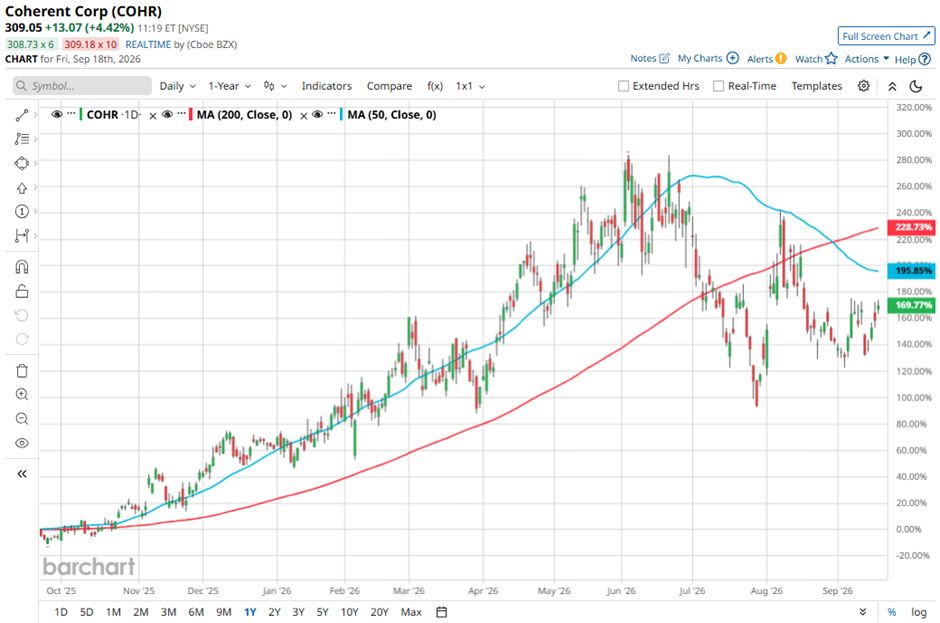Open chart settings gear icon
Viewport: 940px width, 623px height.
tap(863, 86)
